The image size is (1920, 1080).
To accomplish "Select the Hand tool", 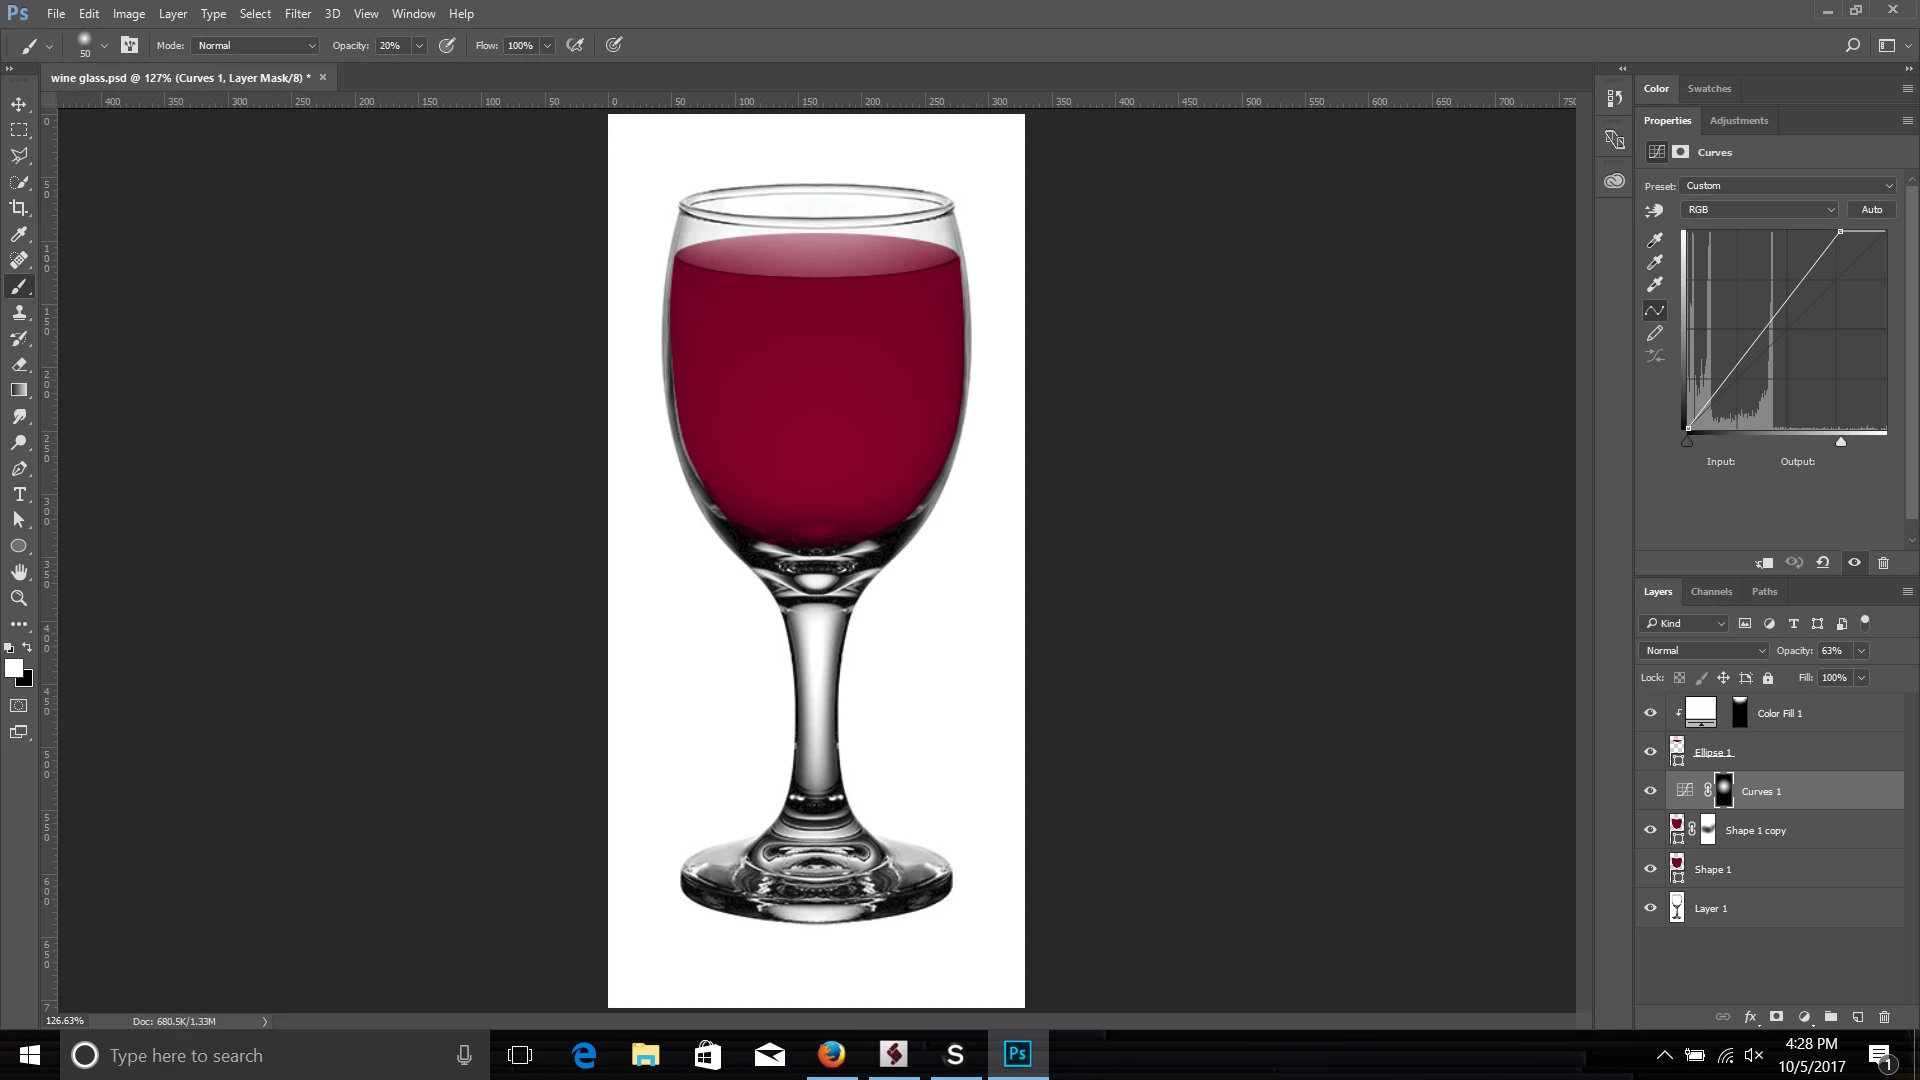I will [19, 572].
